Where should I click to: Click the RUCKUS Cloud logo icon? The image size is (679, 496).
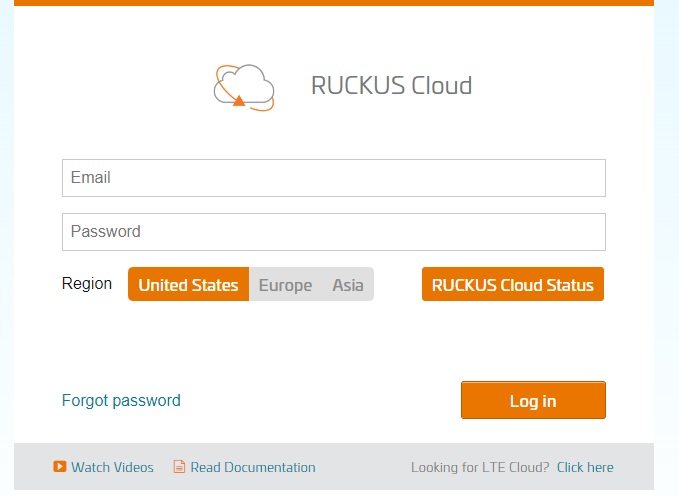point(244,88)
